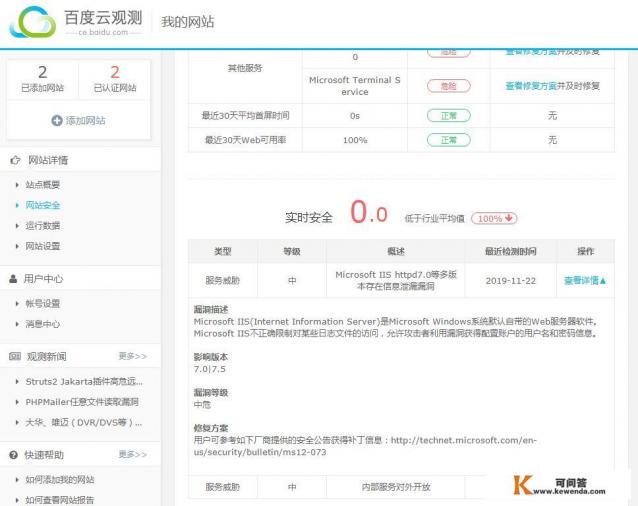Click the 100% below-average badge
Image resolution: width=638 pixels, height=506 pixels.
pyautogui.click(x=494, y=218)
